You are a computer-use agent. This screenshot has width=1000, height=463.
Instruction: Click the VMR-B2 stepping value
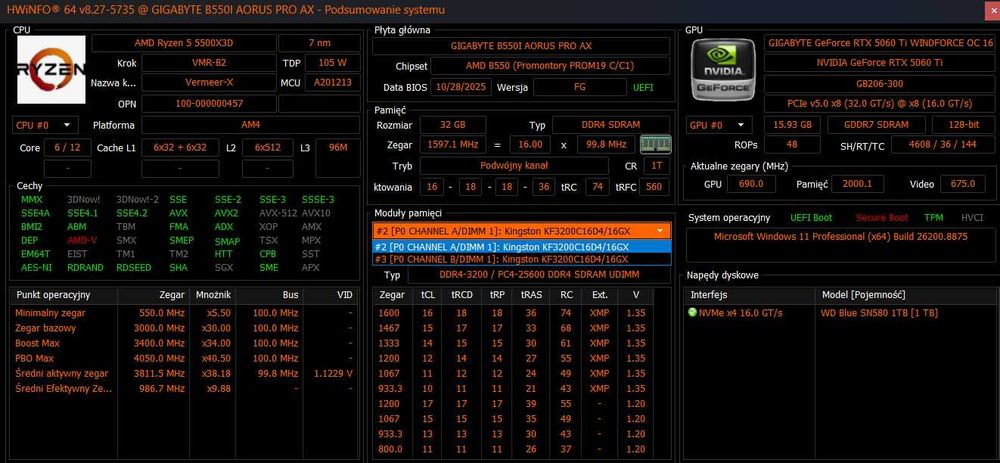pyautogui.click(x=209, y=63)
